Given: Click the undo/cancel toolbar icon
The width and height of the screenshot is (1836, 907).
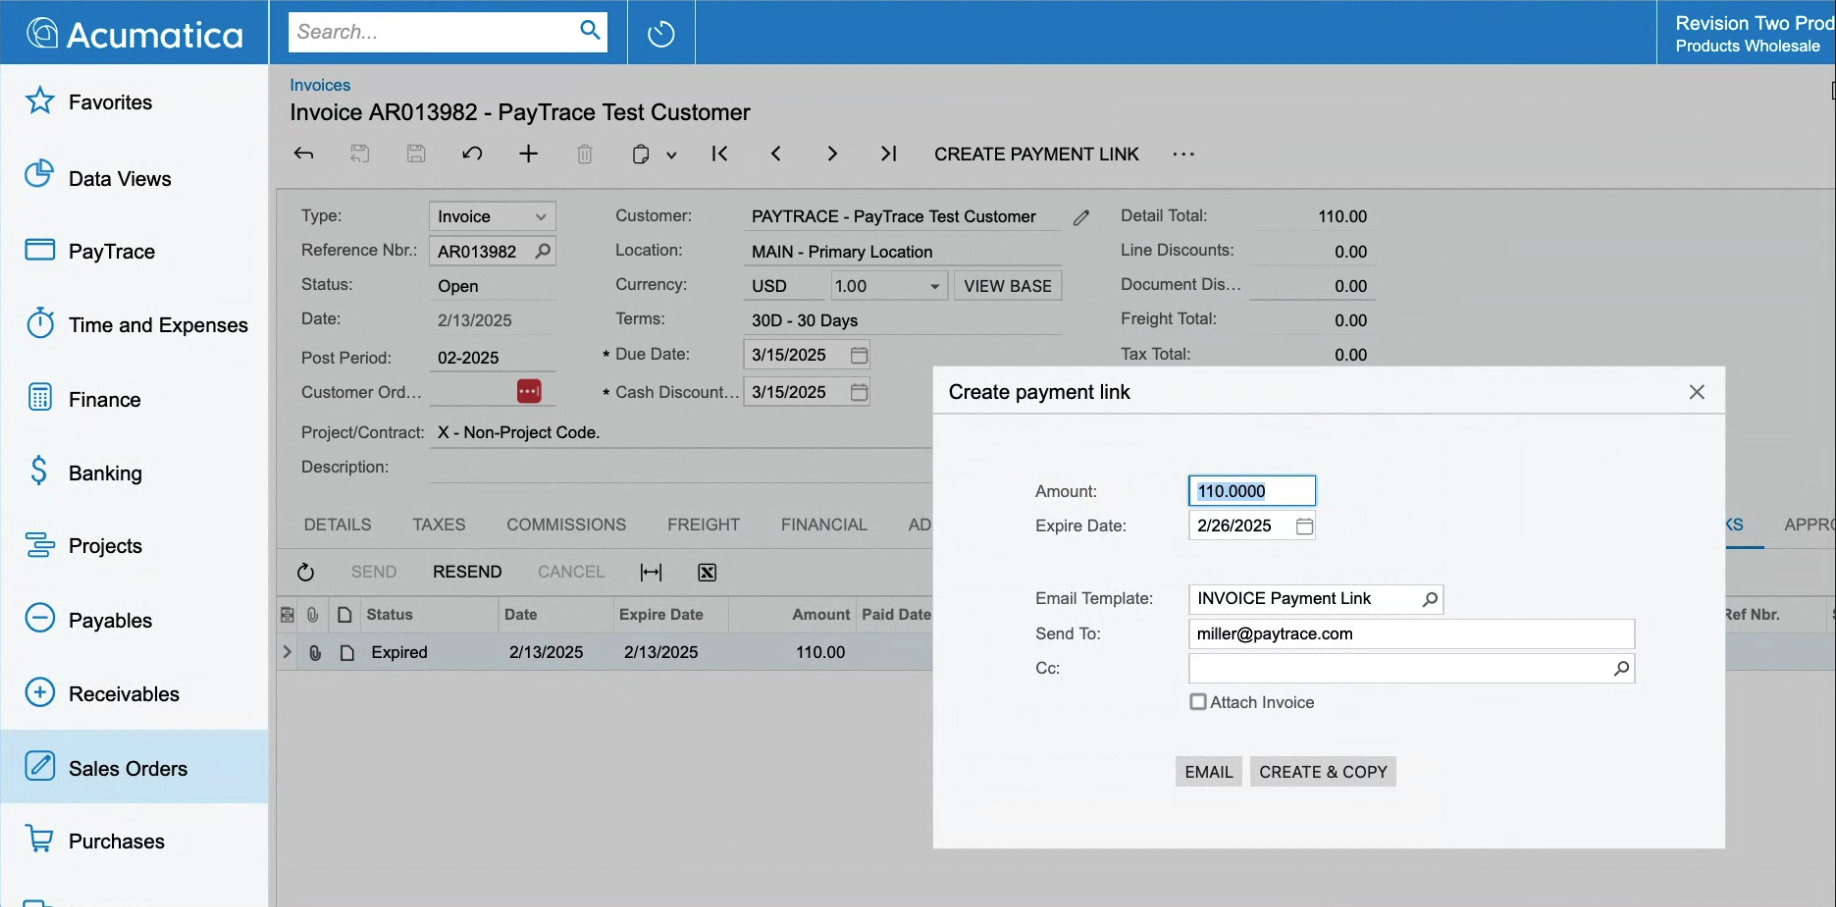Looking at the screenshot, I should pyautogui.click(x=472, y=154).
